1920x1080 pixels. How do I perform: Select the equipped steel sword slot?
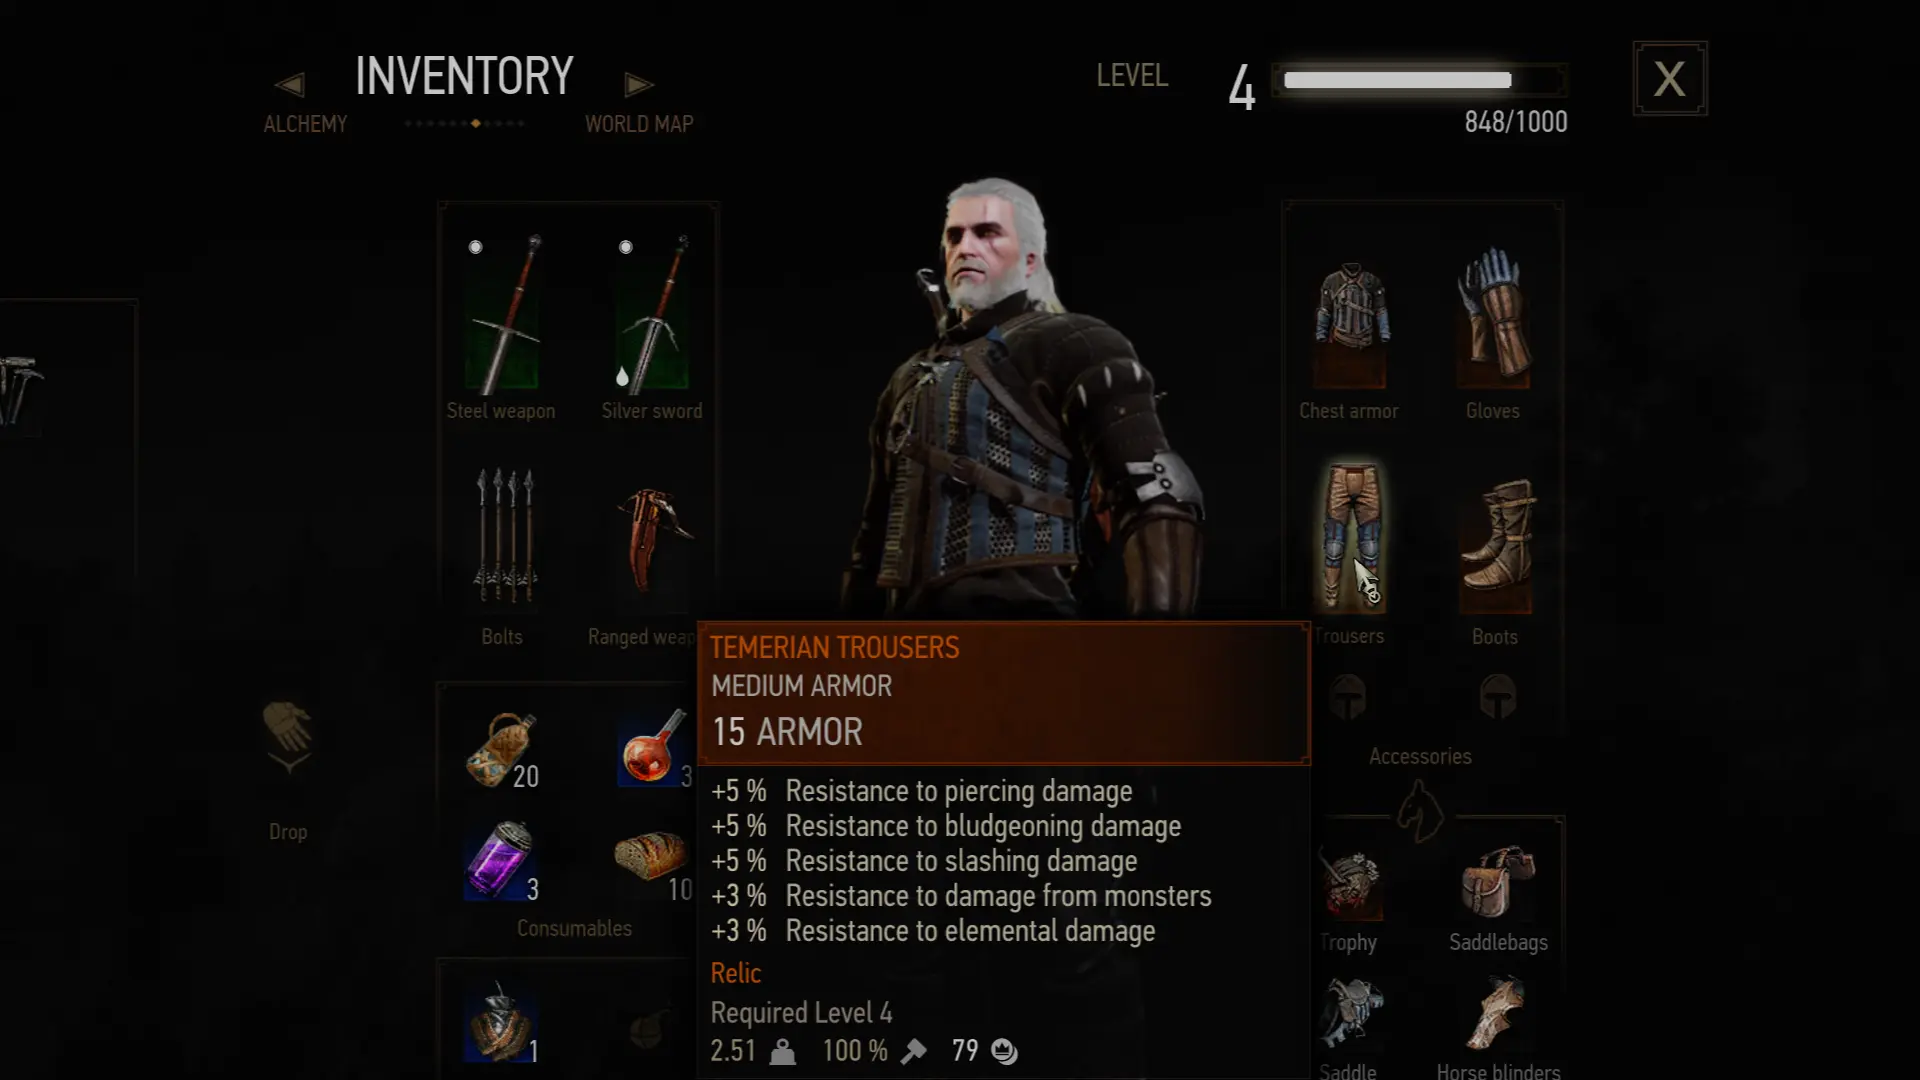click(x=502, y=314)
